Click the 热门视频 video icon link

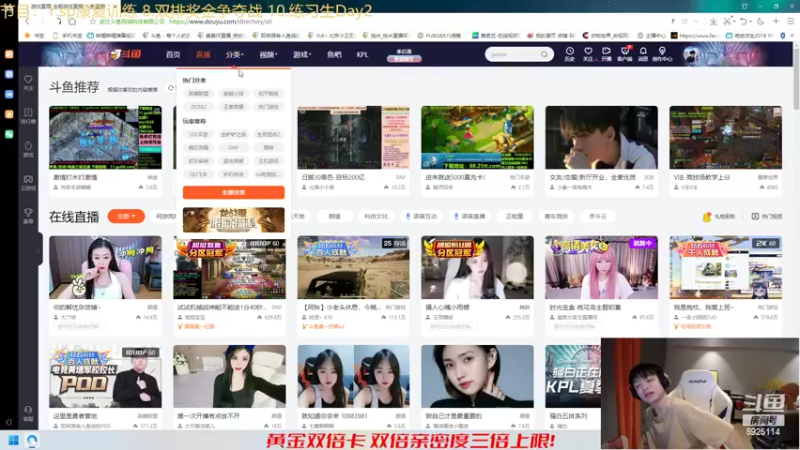pos(767,216)
